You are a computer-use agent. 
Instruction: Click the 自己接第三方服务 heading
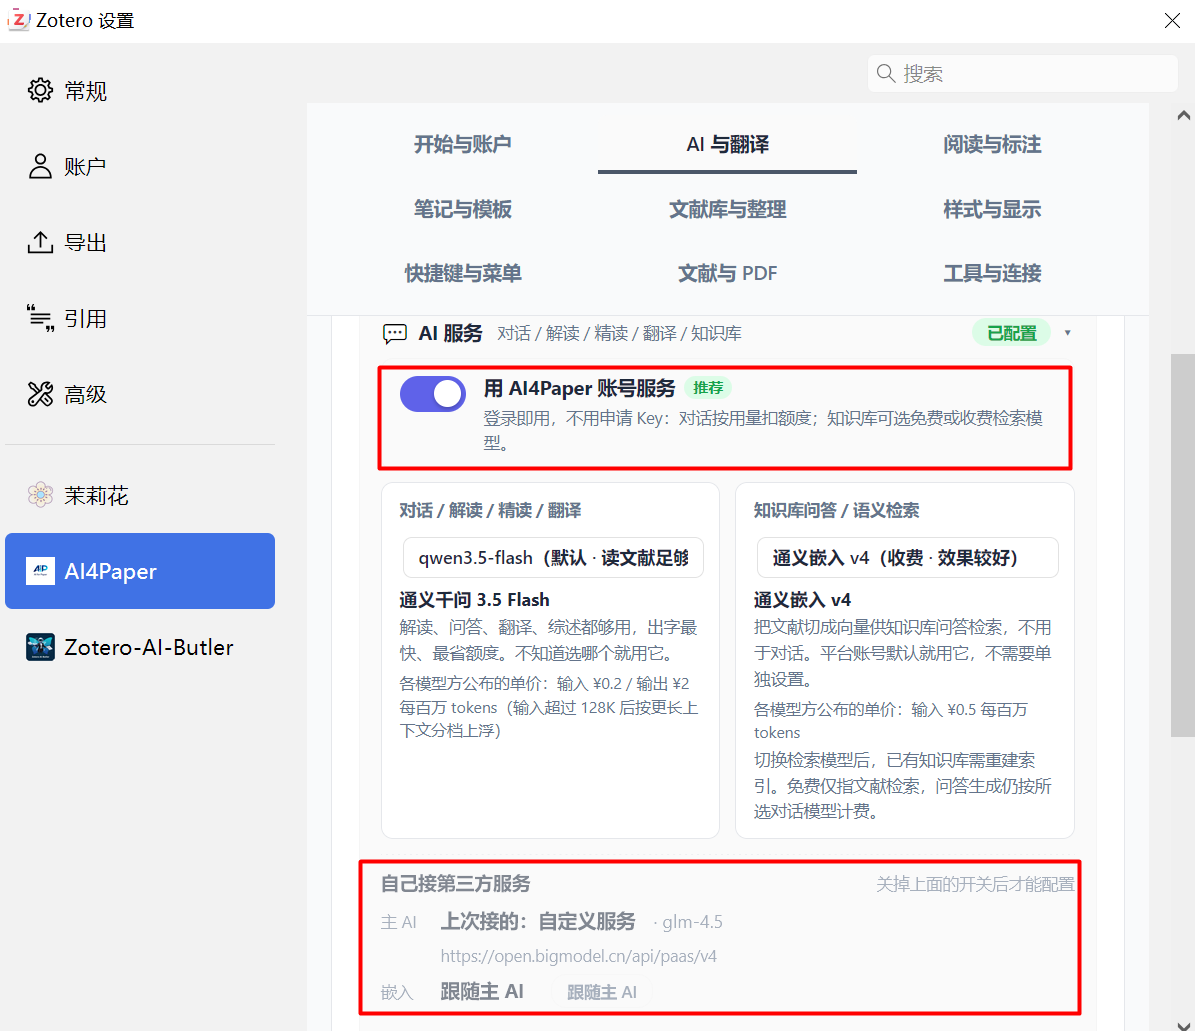[x=455, y=883]
